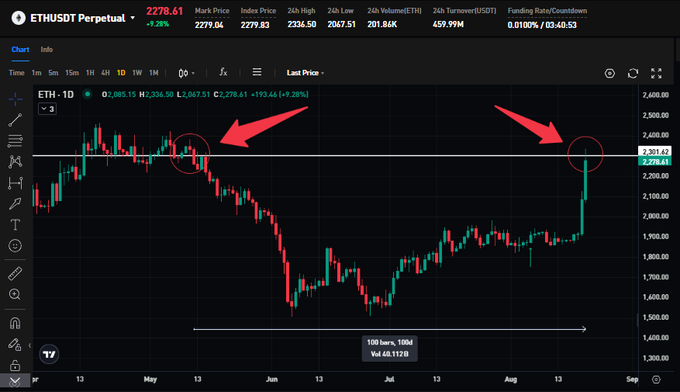Click the Aug date axis label

[x=511, y=379]
